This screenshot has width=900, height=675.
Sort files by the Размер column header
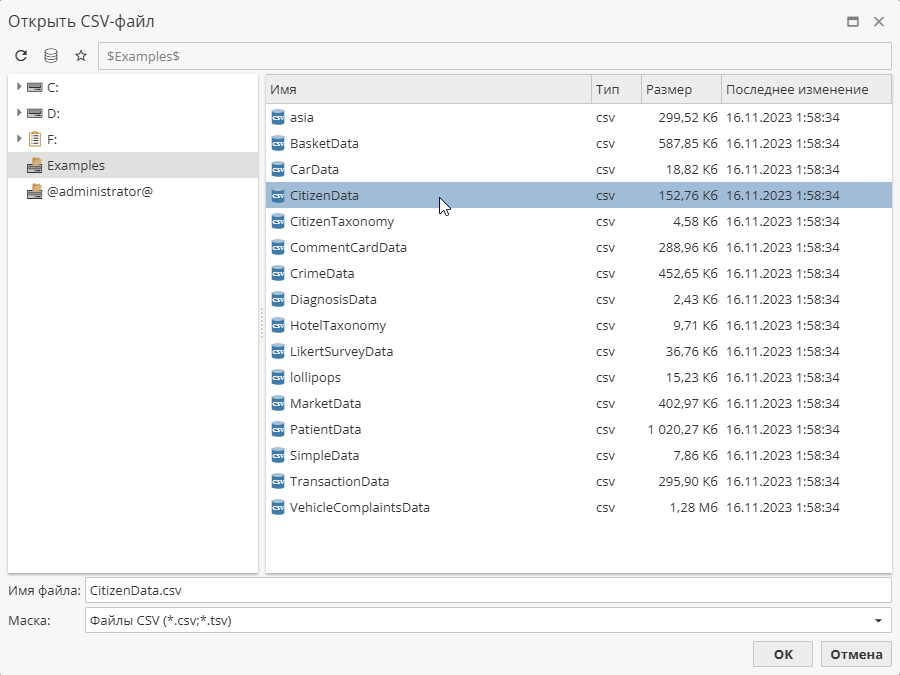[681, 90]
